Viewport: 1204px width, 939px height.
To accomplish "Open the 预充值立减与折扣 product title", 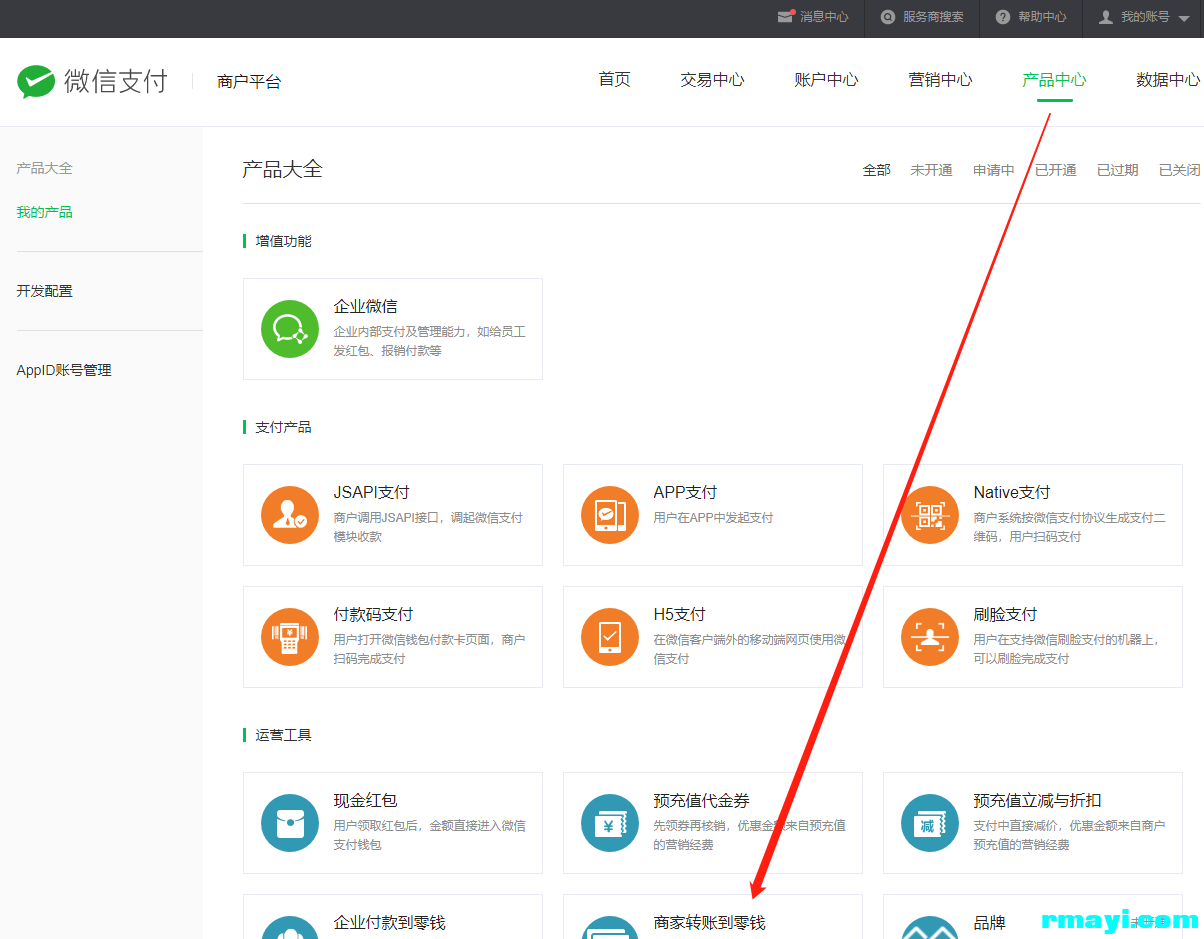I will coord(1037,800).
